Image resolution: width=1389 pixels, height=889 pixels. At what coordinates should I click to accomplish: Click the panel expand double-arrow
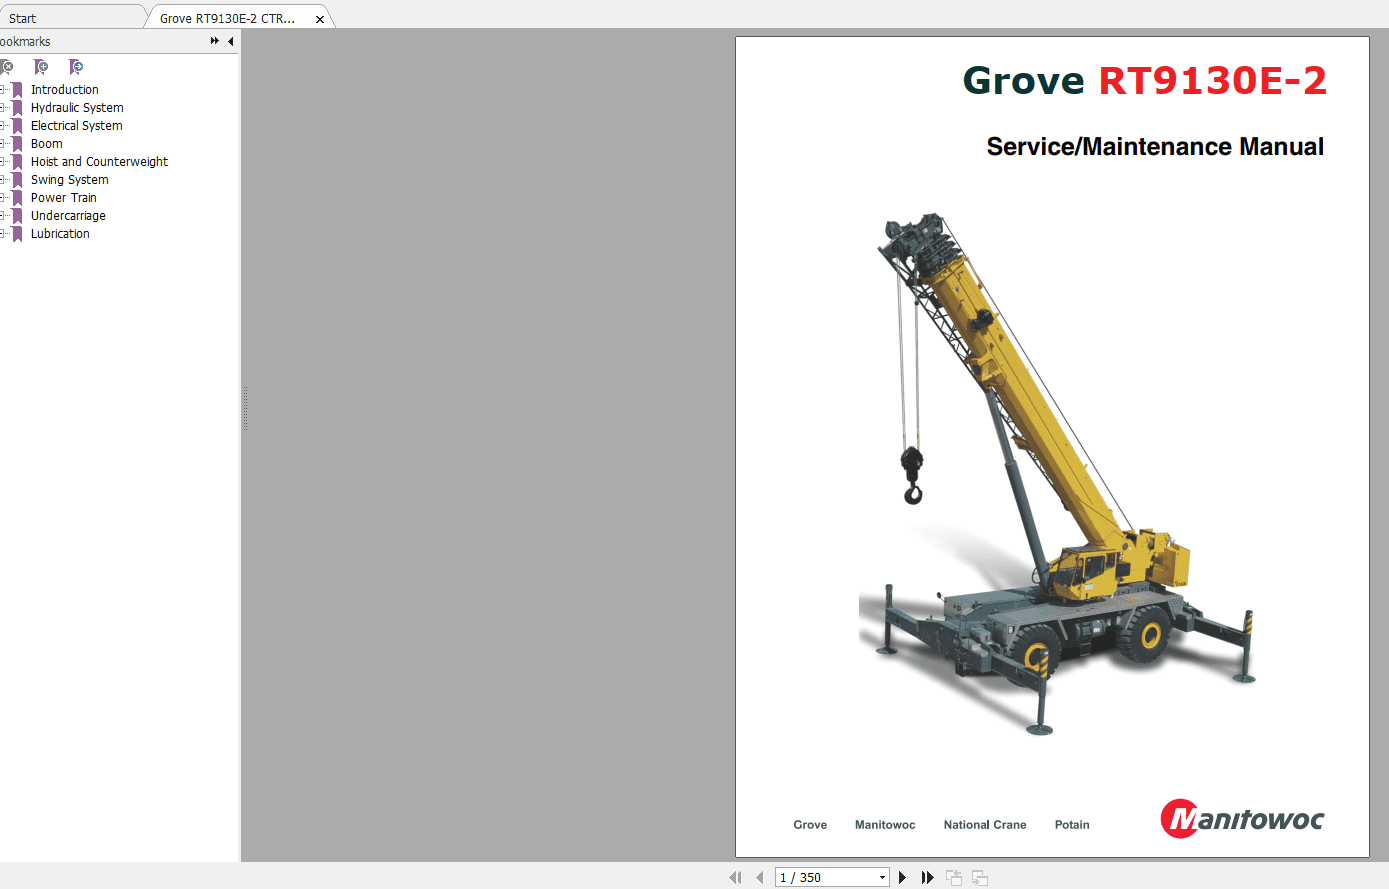(x=213, y=41)
